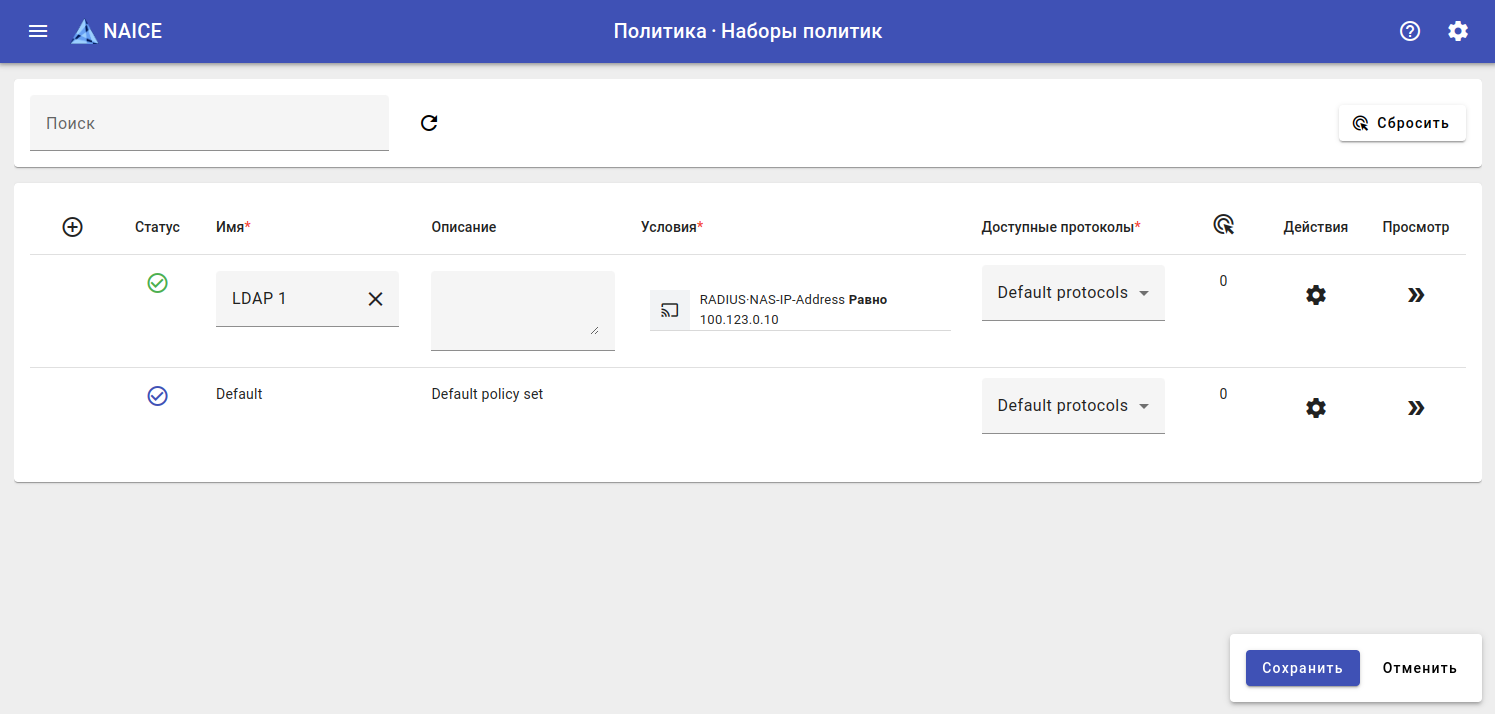Clear the LDAP 1 name field

(375, 298)
